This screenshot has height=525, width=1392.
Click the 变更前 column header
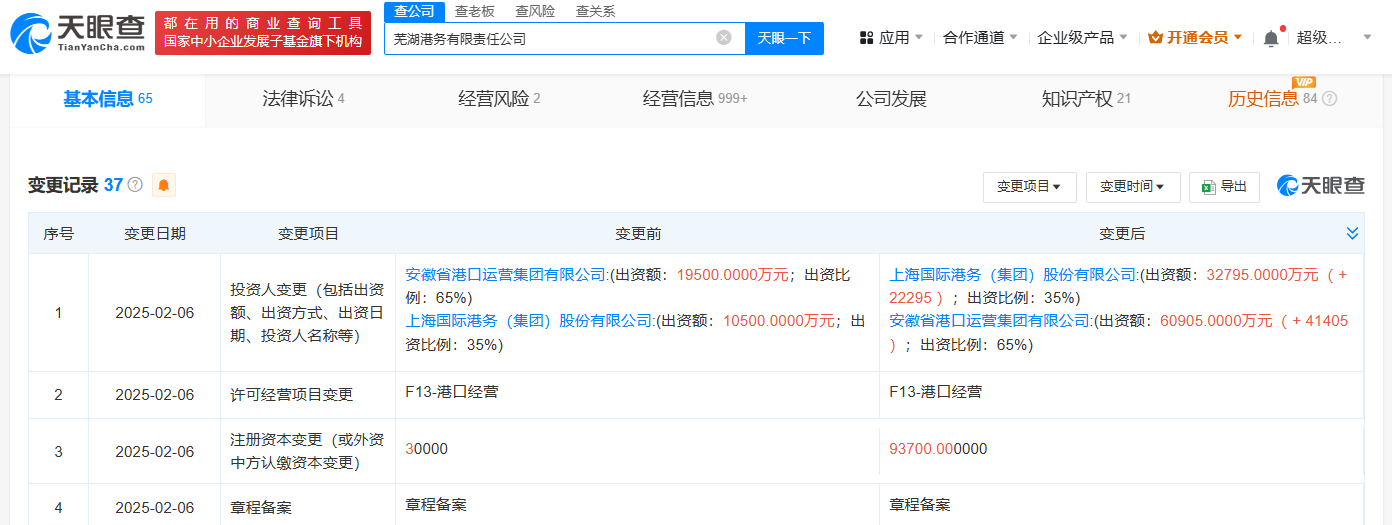(638, 233)
